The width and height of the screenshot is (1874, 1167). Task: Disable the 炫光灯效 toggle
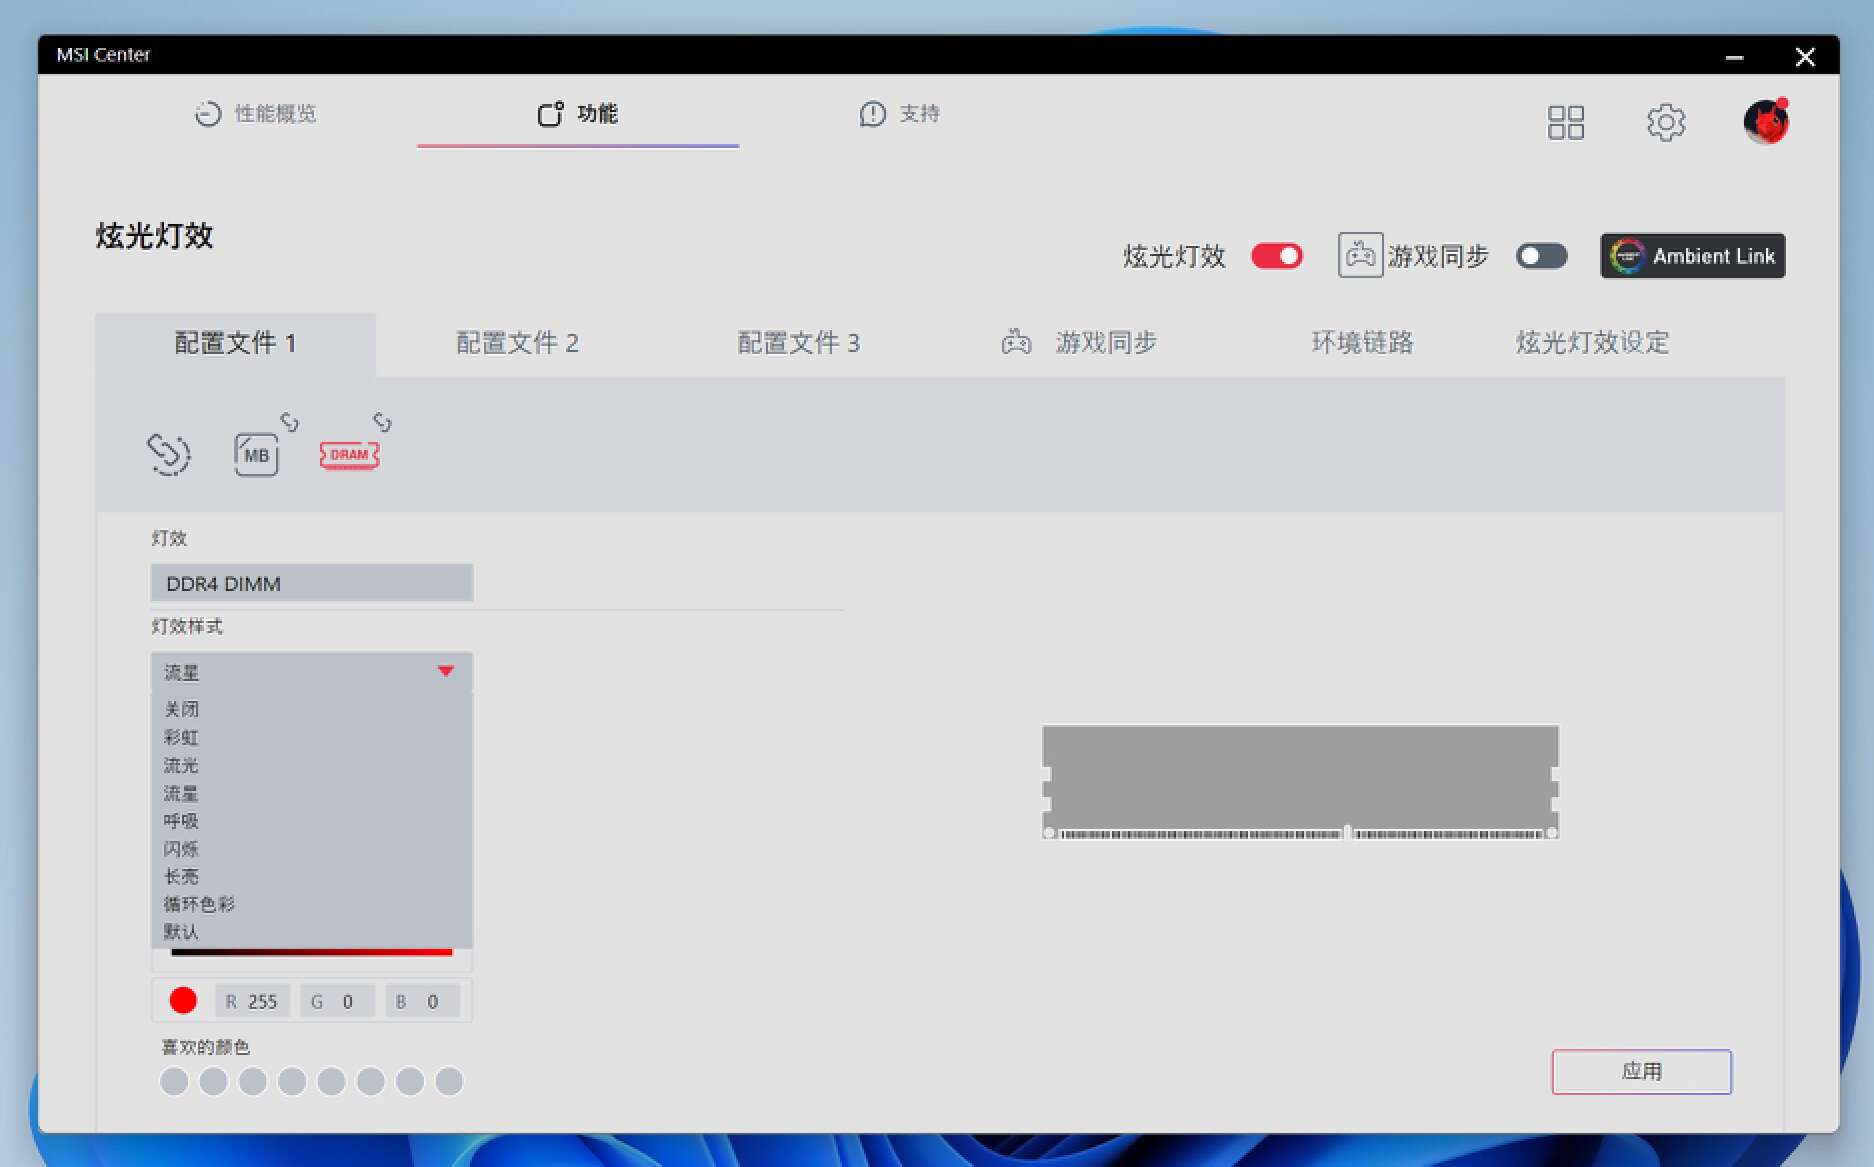coord(1275,255)
